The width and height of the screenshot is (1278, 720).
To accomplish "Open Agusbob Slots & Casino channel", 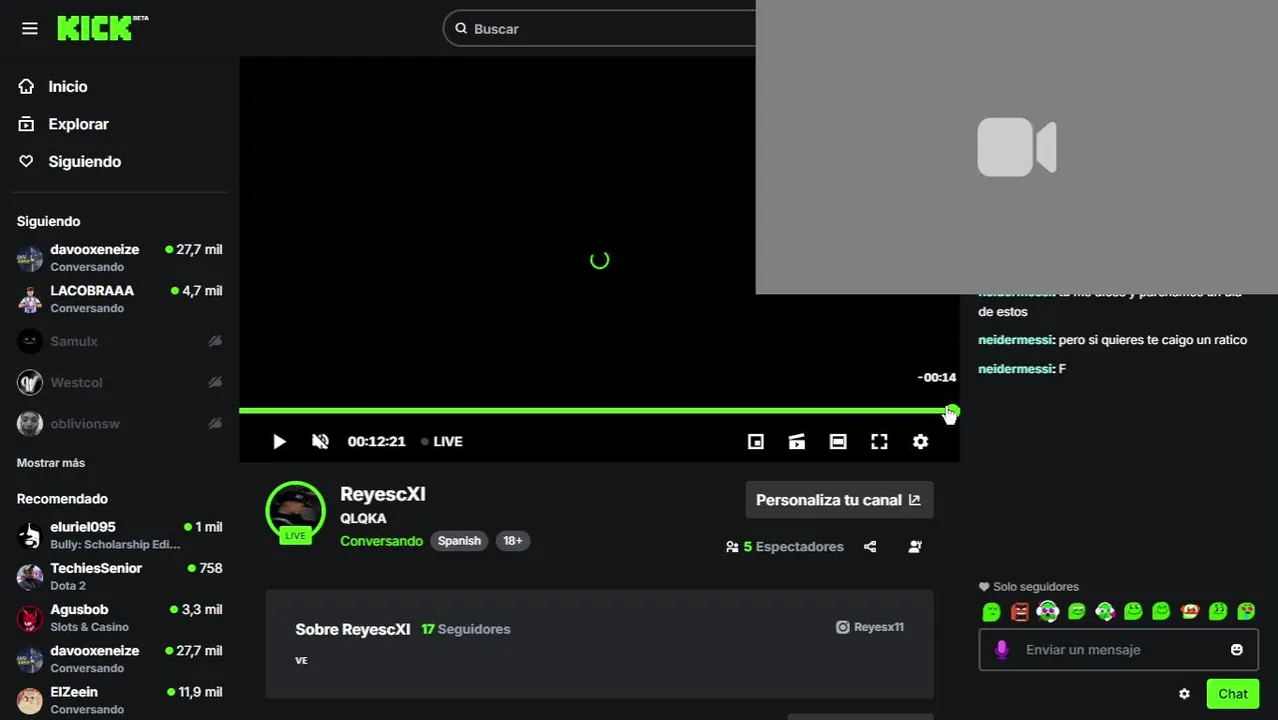I will pos(120,617).
